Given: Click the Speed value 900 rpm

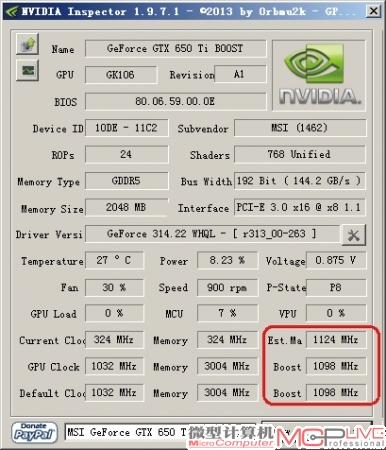Looking at the screenshot, I should pyautogui.click(x=227, y=287).
